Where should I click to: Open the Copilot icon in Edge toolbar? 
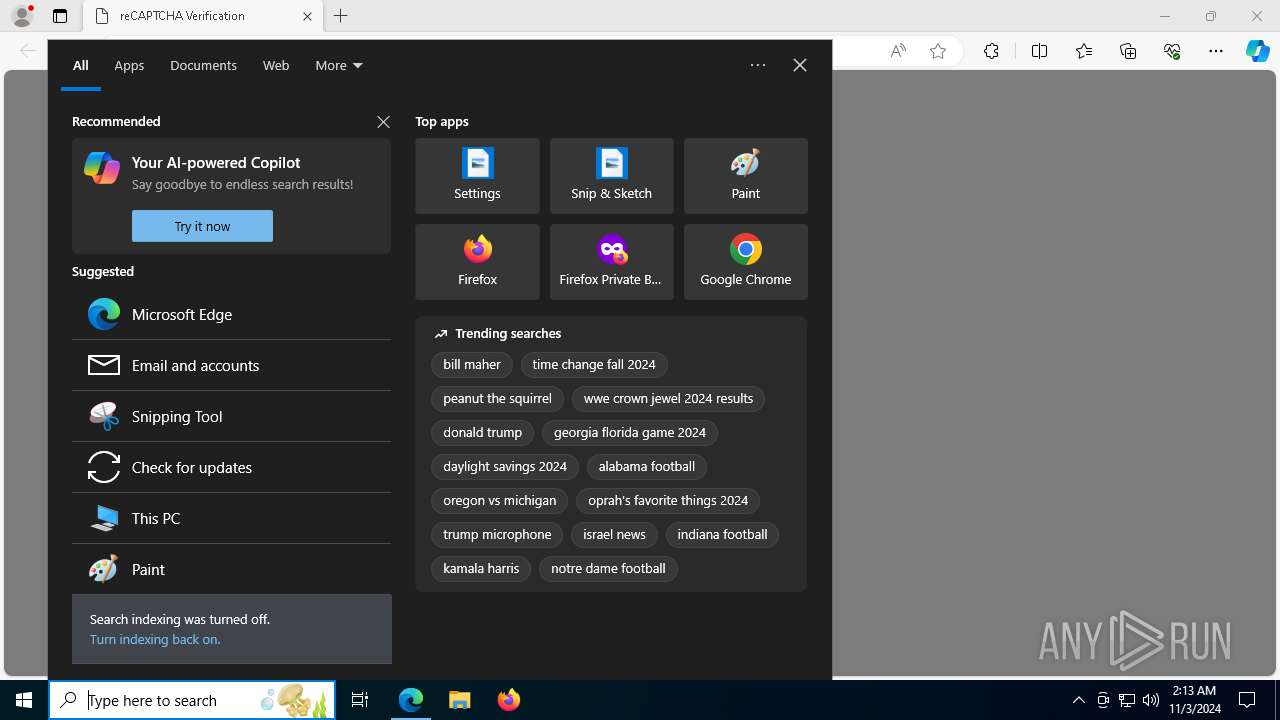point(1257,51)
